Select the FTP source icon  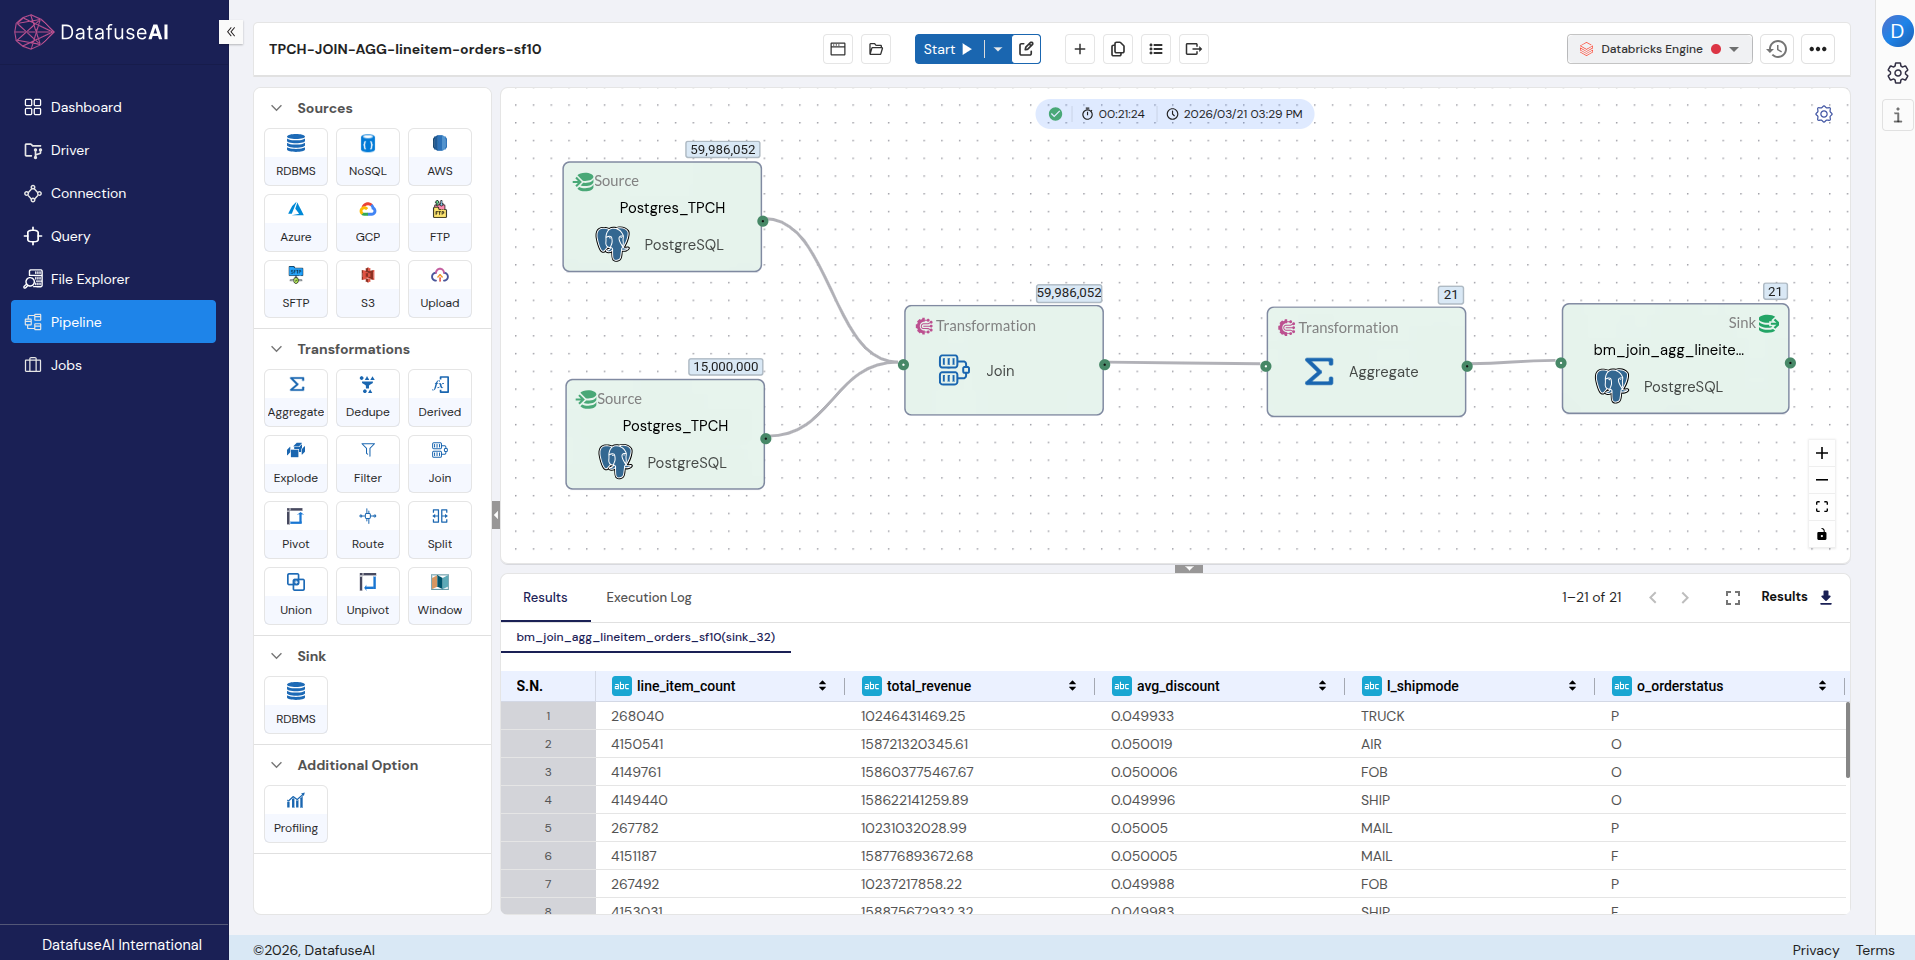tap(440, 222)
